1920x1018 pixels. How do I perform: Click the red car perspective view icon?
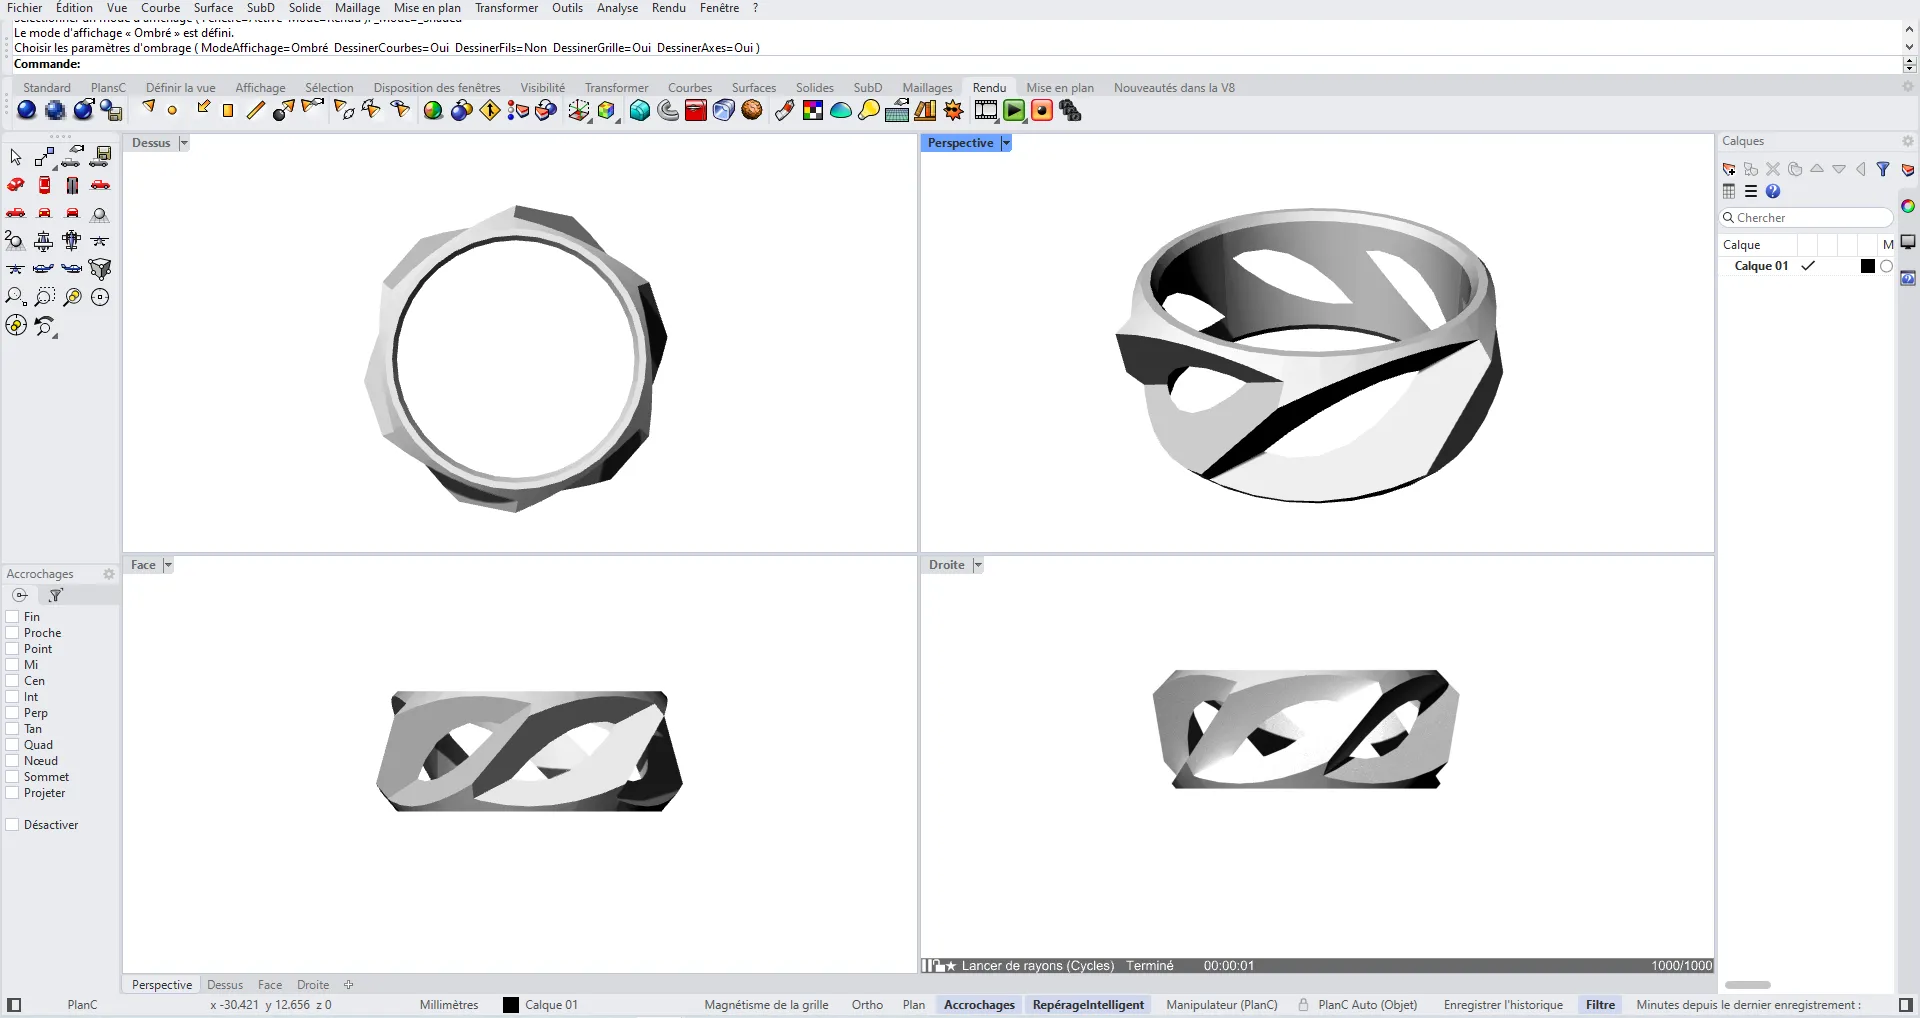[16, 185]
